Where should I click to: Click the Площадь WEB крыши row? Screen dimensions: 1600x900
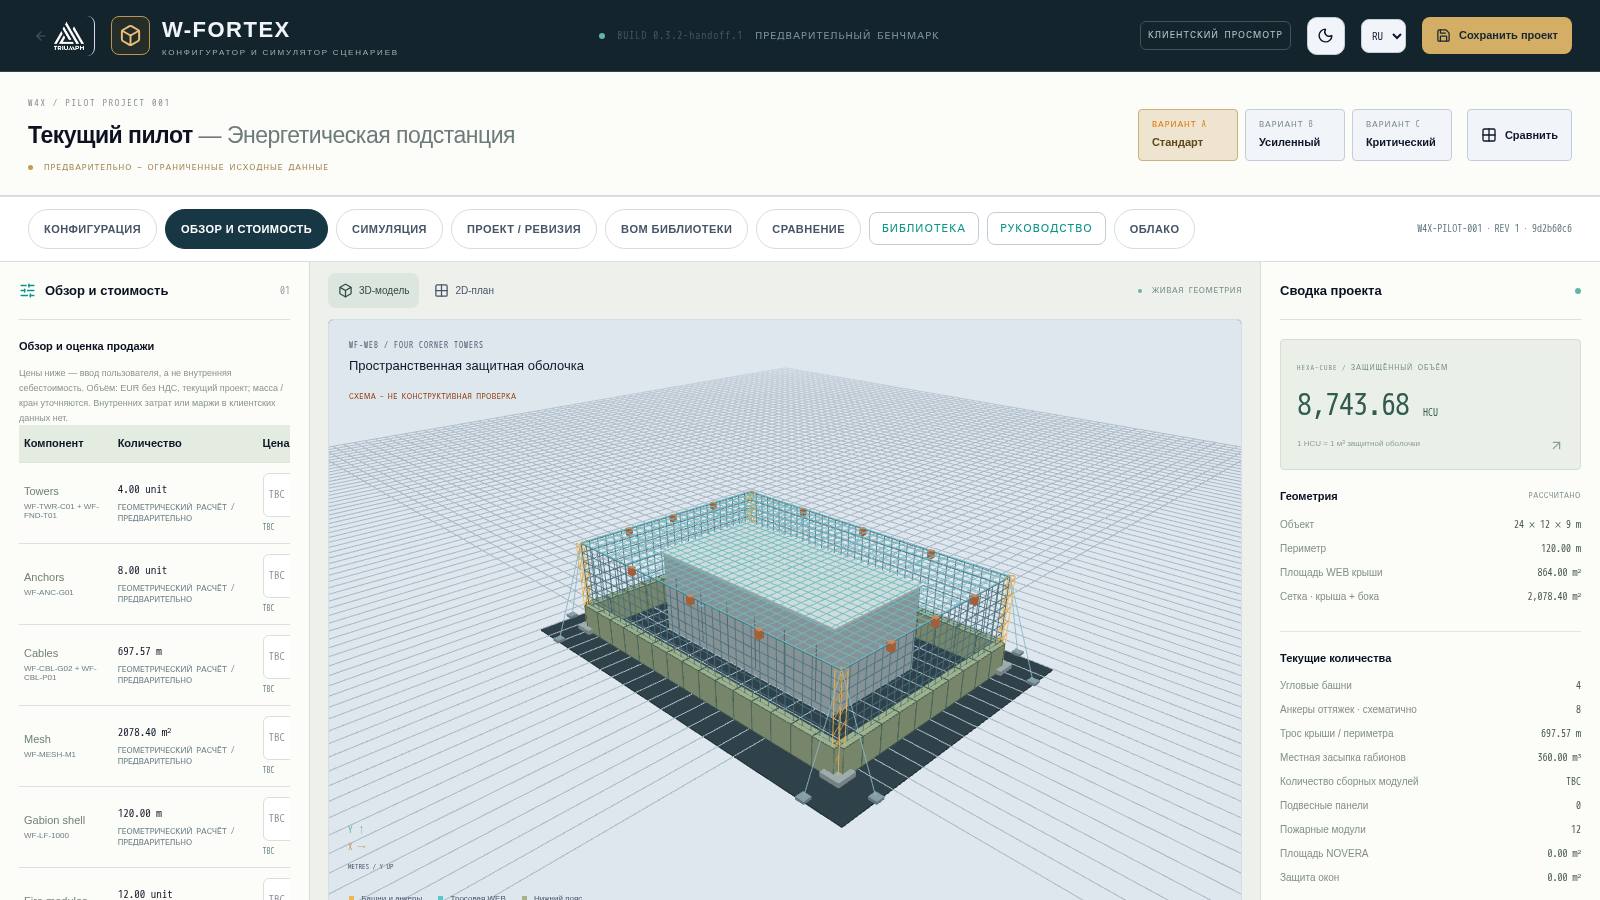pyautogui.click(x=1430, y=572)
